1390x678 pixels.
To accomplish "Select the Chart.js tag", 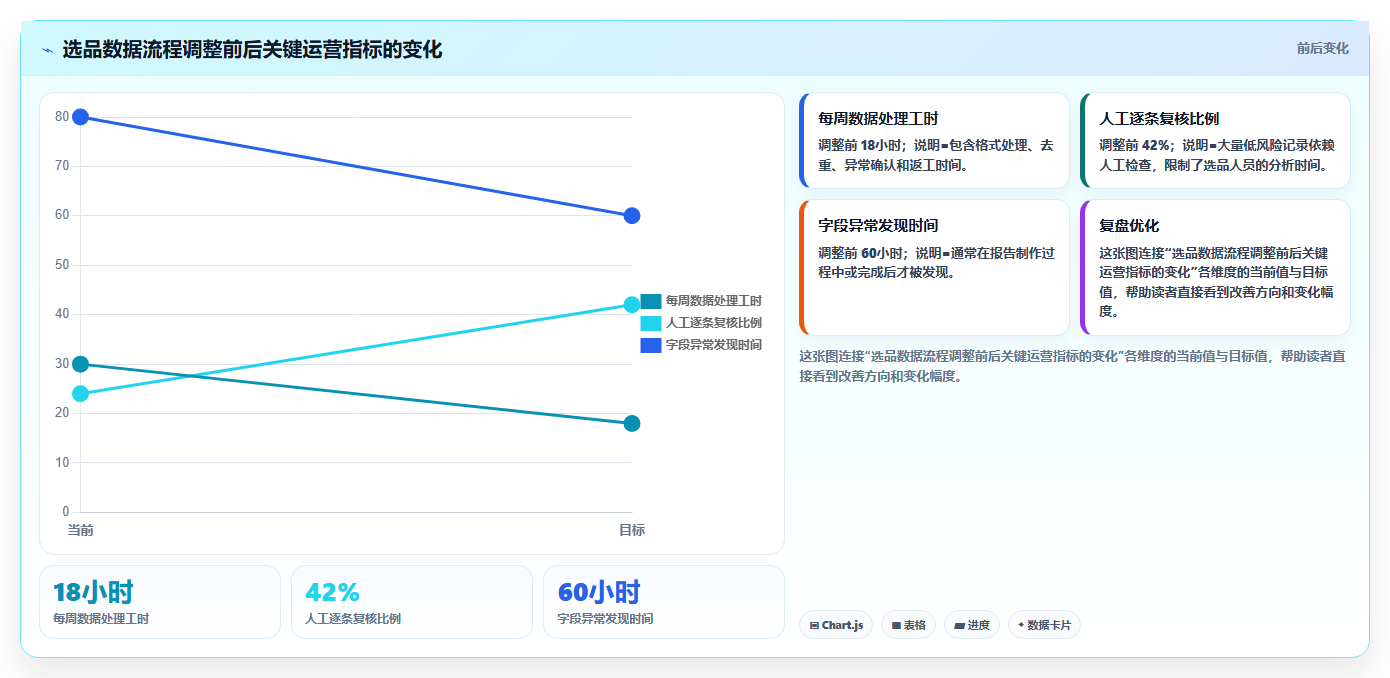I will pos(836,625).
